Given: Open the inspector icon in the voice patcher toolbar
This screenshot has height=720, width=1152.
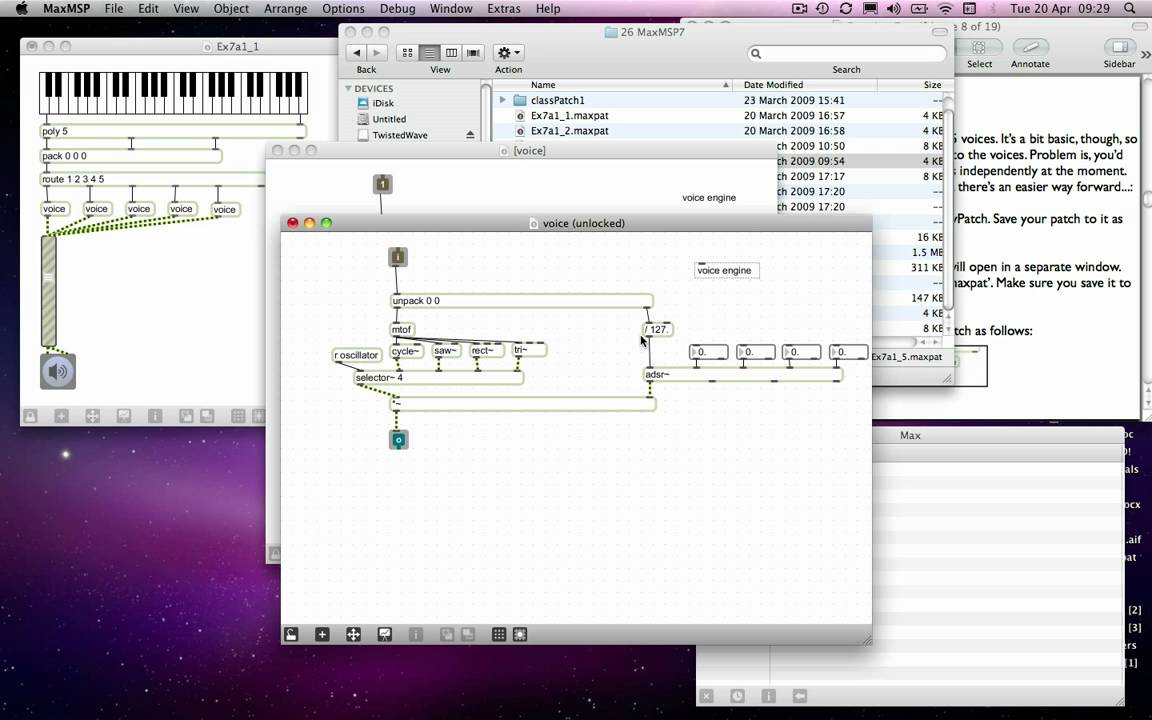Looking at the screenshot, I should pyautogui.click(x=415, y=634).
